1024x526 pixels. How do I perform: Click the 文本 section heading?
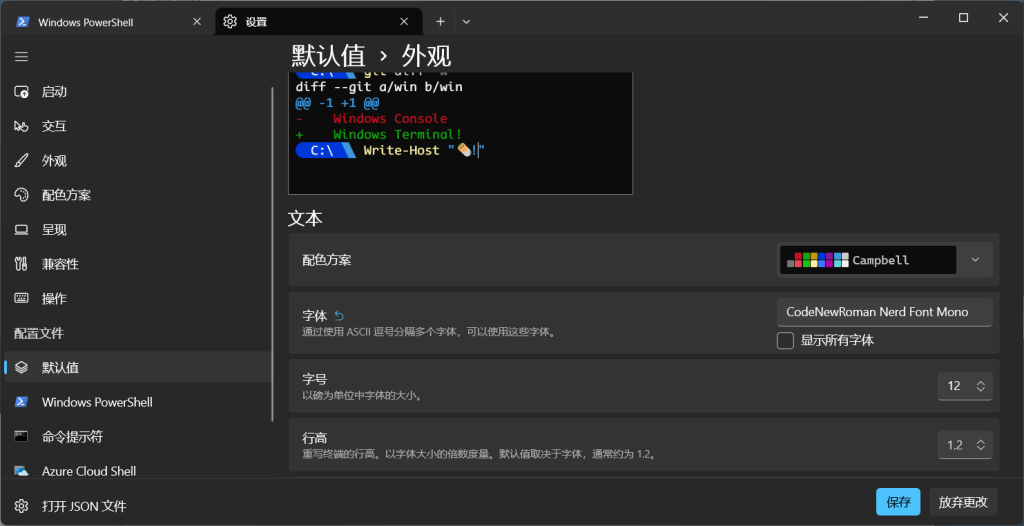pos(305,218)
